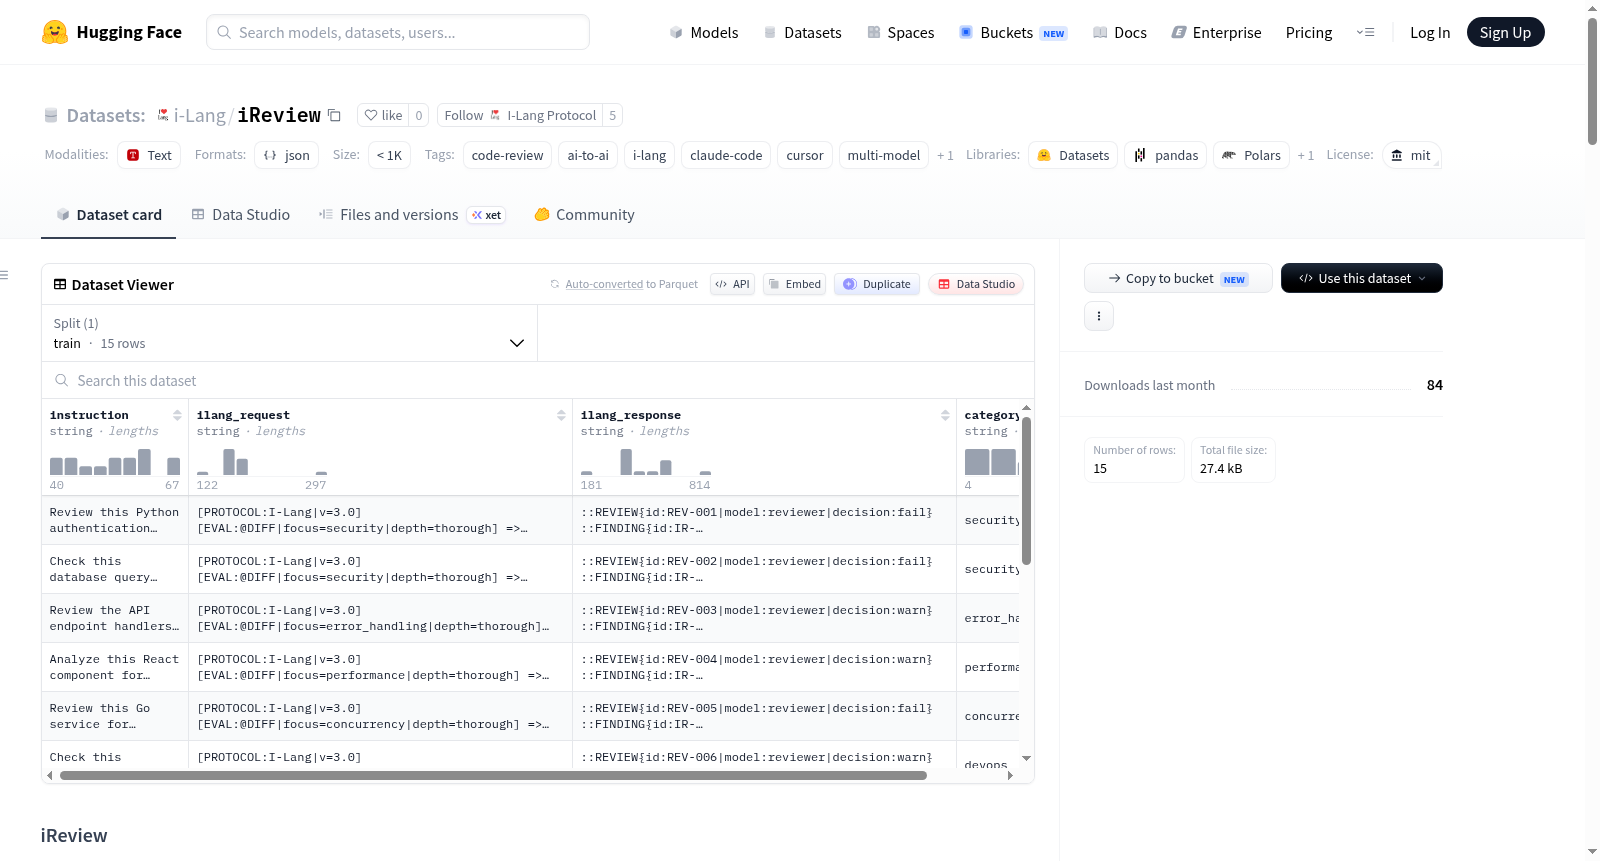Click the mit license tag

[1411, 155]
